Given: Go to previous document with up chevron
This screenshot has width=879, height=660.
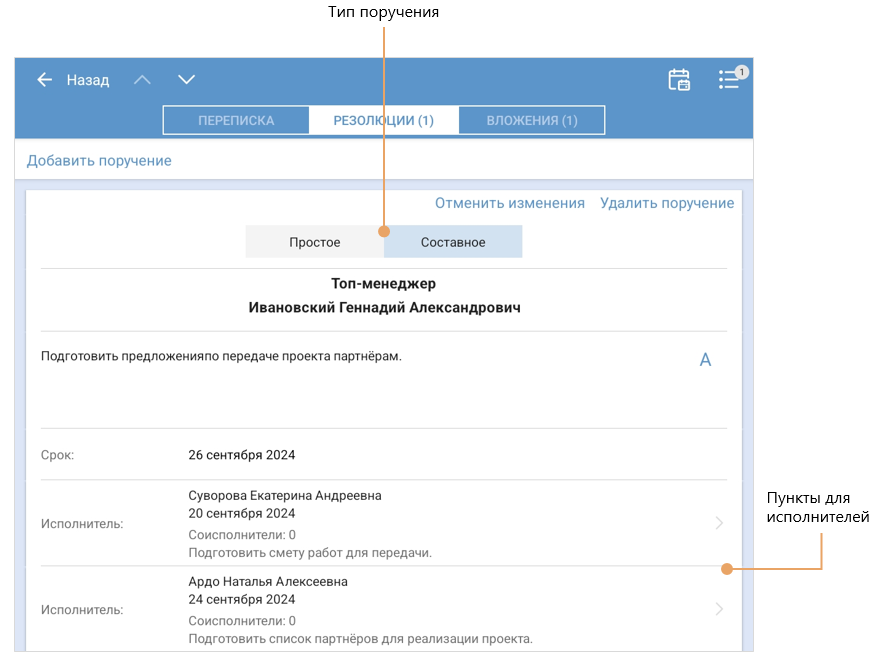Looking at the screenshot, I should (143, 80).
